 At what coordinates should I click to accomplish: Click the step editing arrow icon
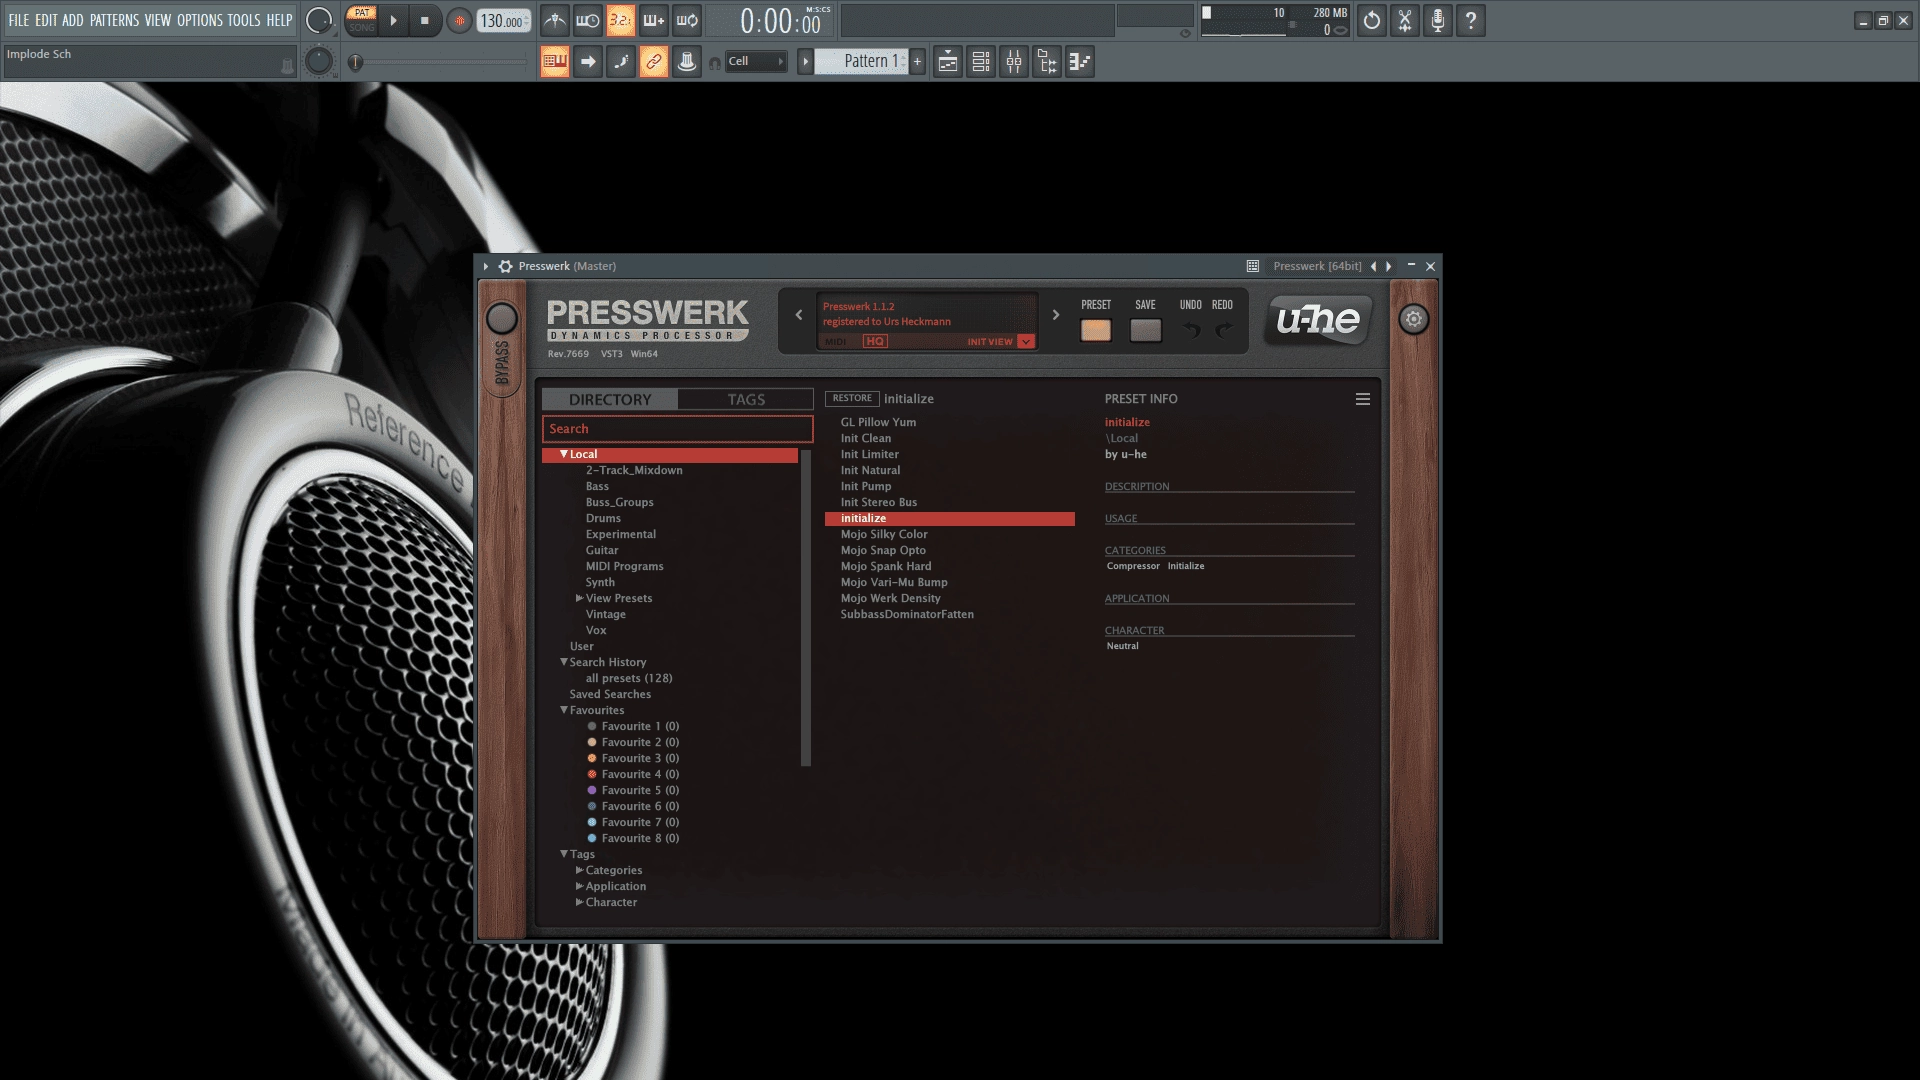coord(588,62)
